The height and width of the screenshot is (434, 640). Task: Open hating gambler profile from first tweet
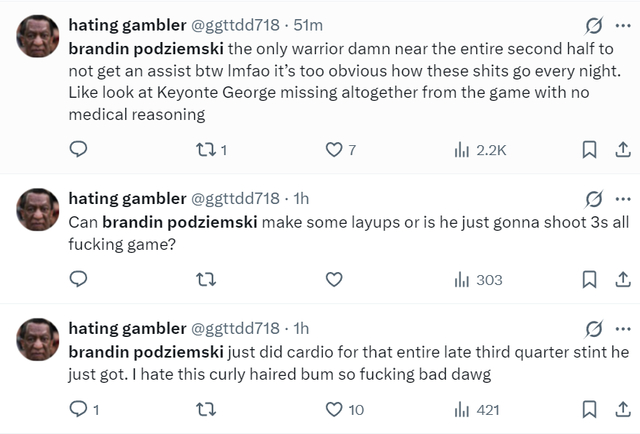point(126,24)
